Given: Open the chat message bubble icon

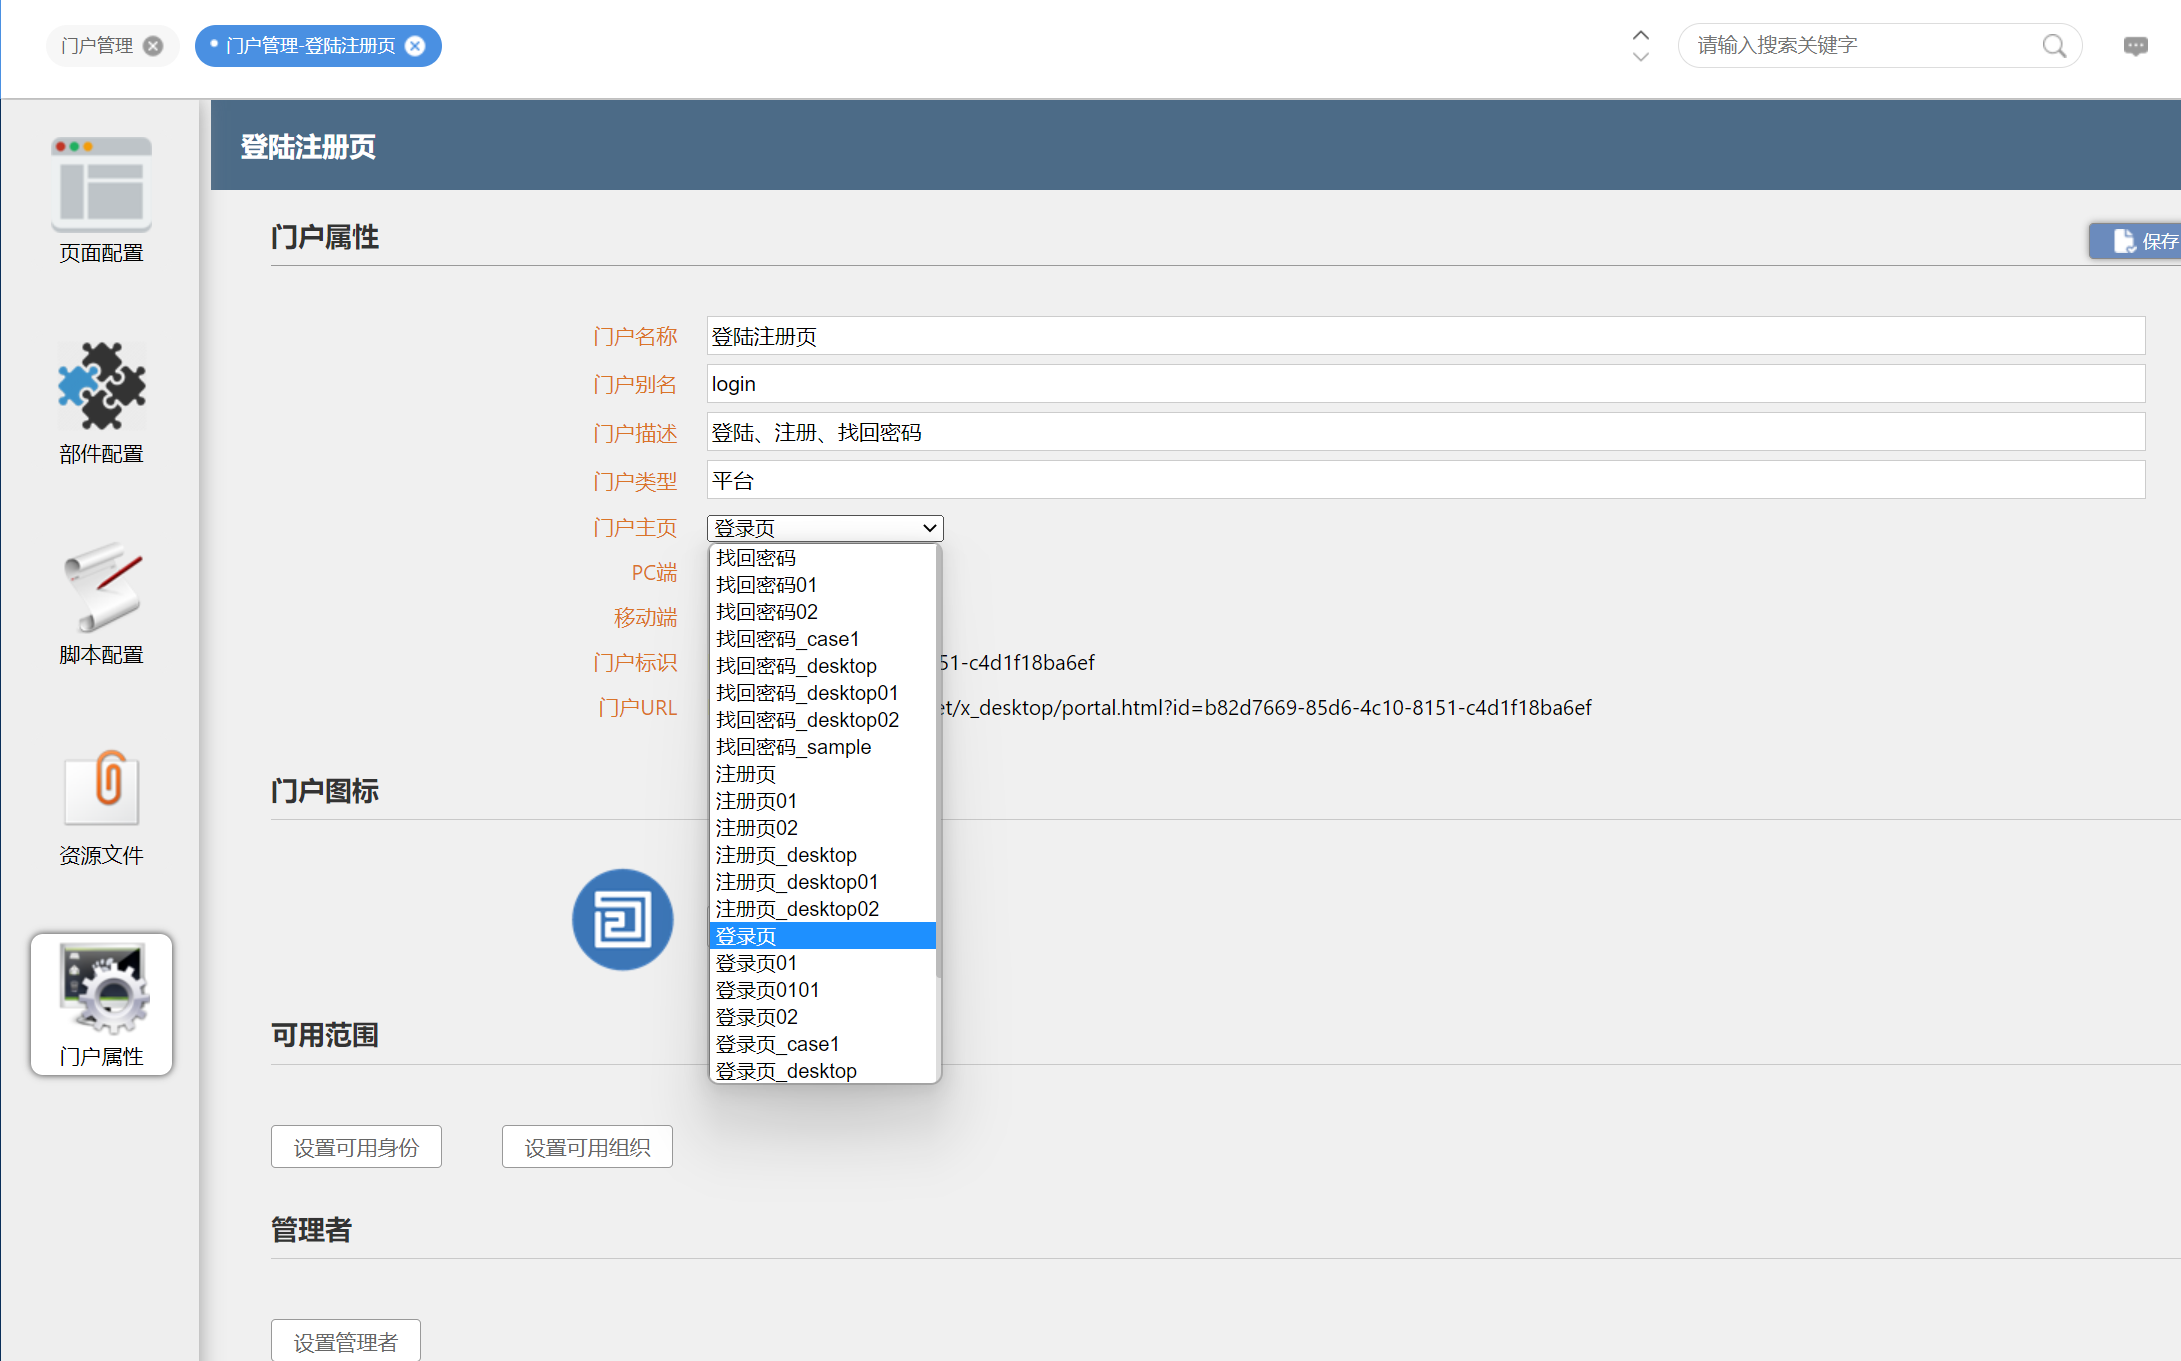Looking at the screenshot, I should [x=2135, y=46].
